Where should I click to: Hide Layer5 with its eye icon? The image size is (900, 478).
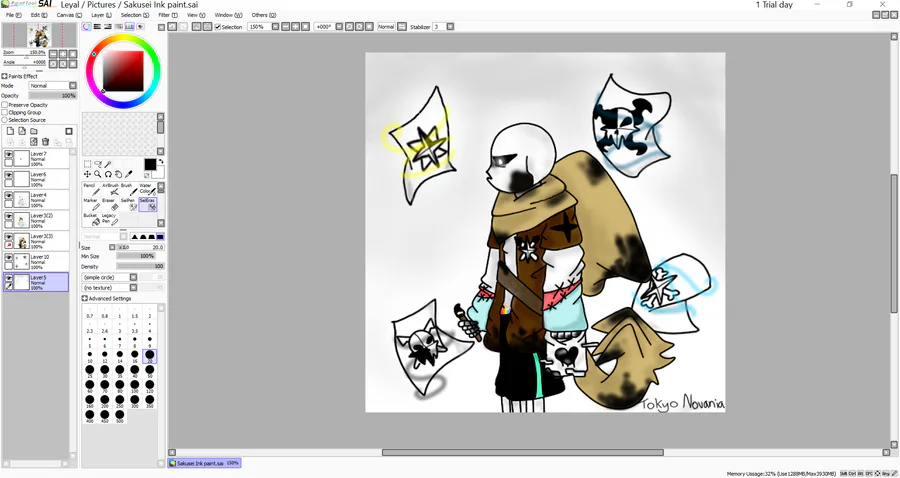[x=9, y=278]
